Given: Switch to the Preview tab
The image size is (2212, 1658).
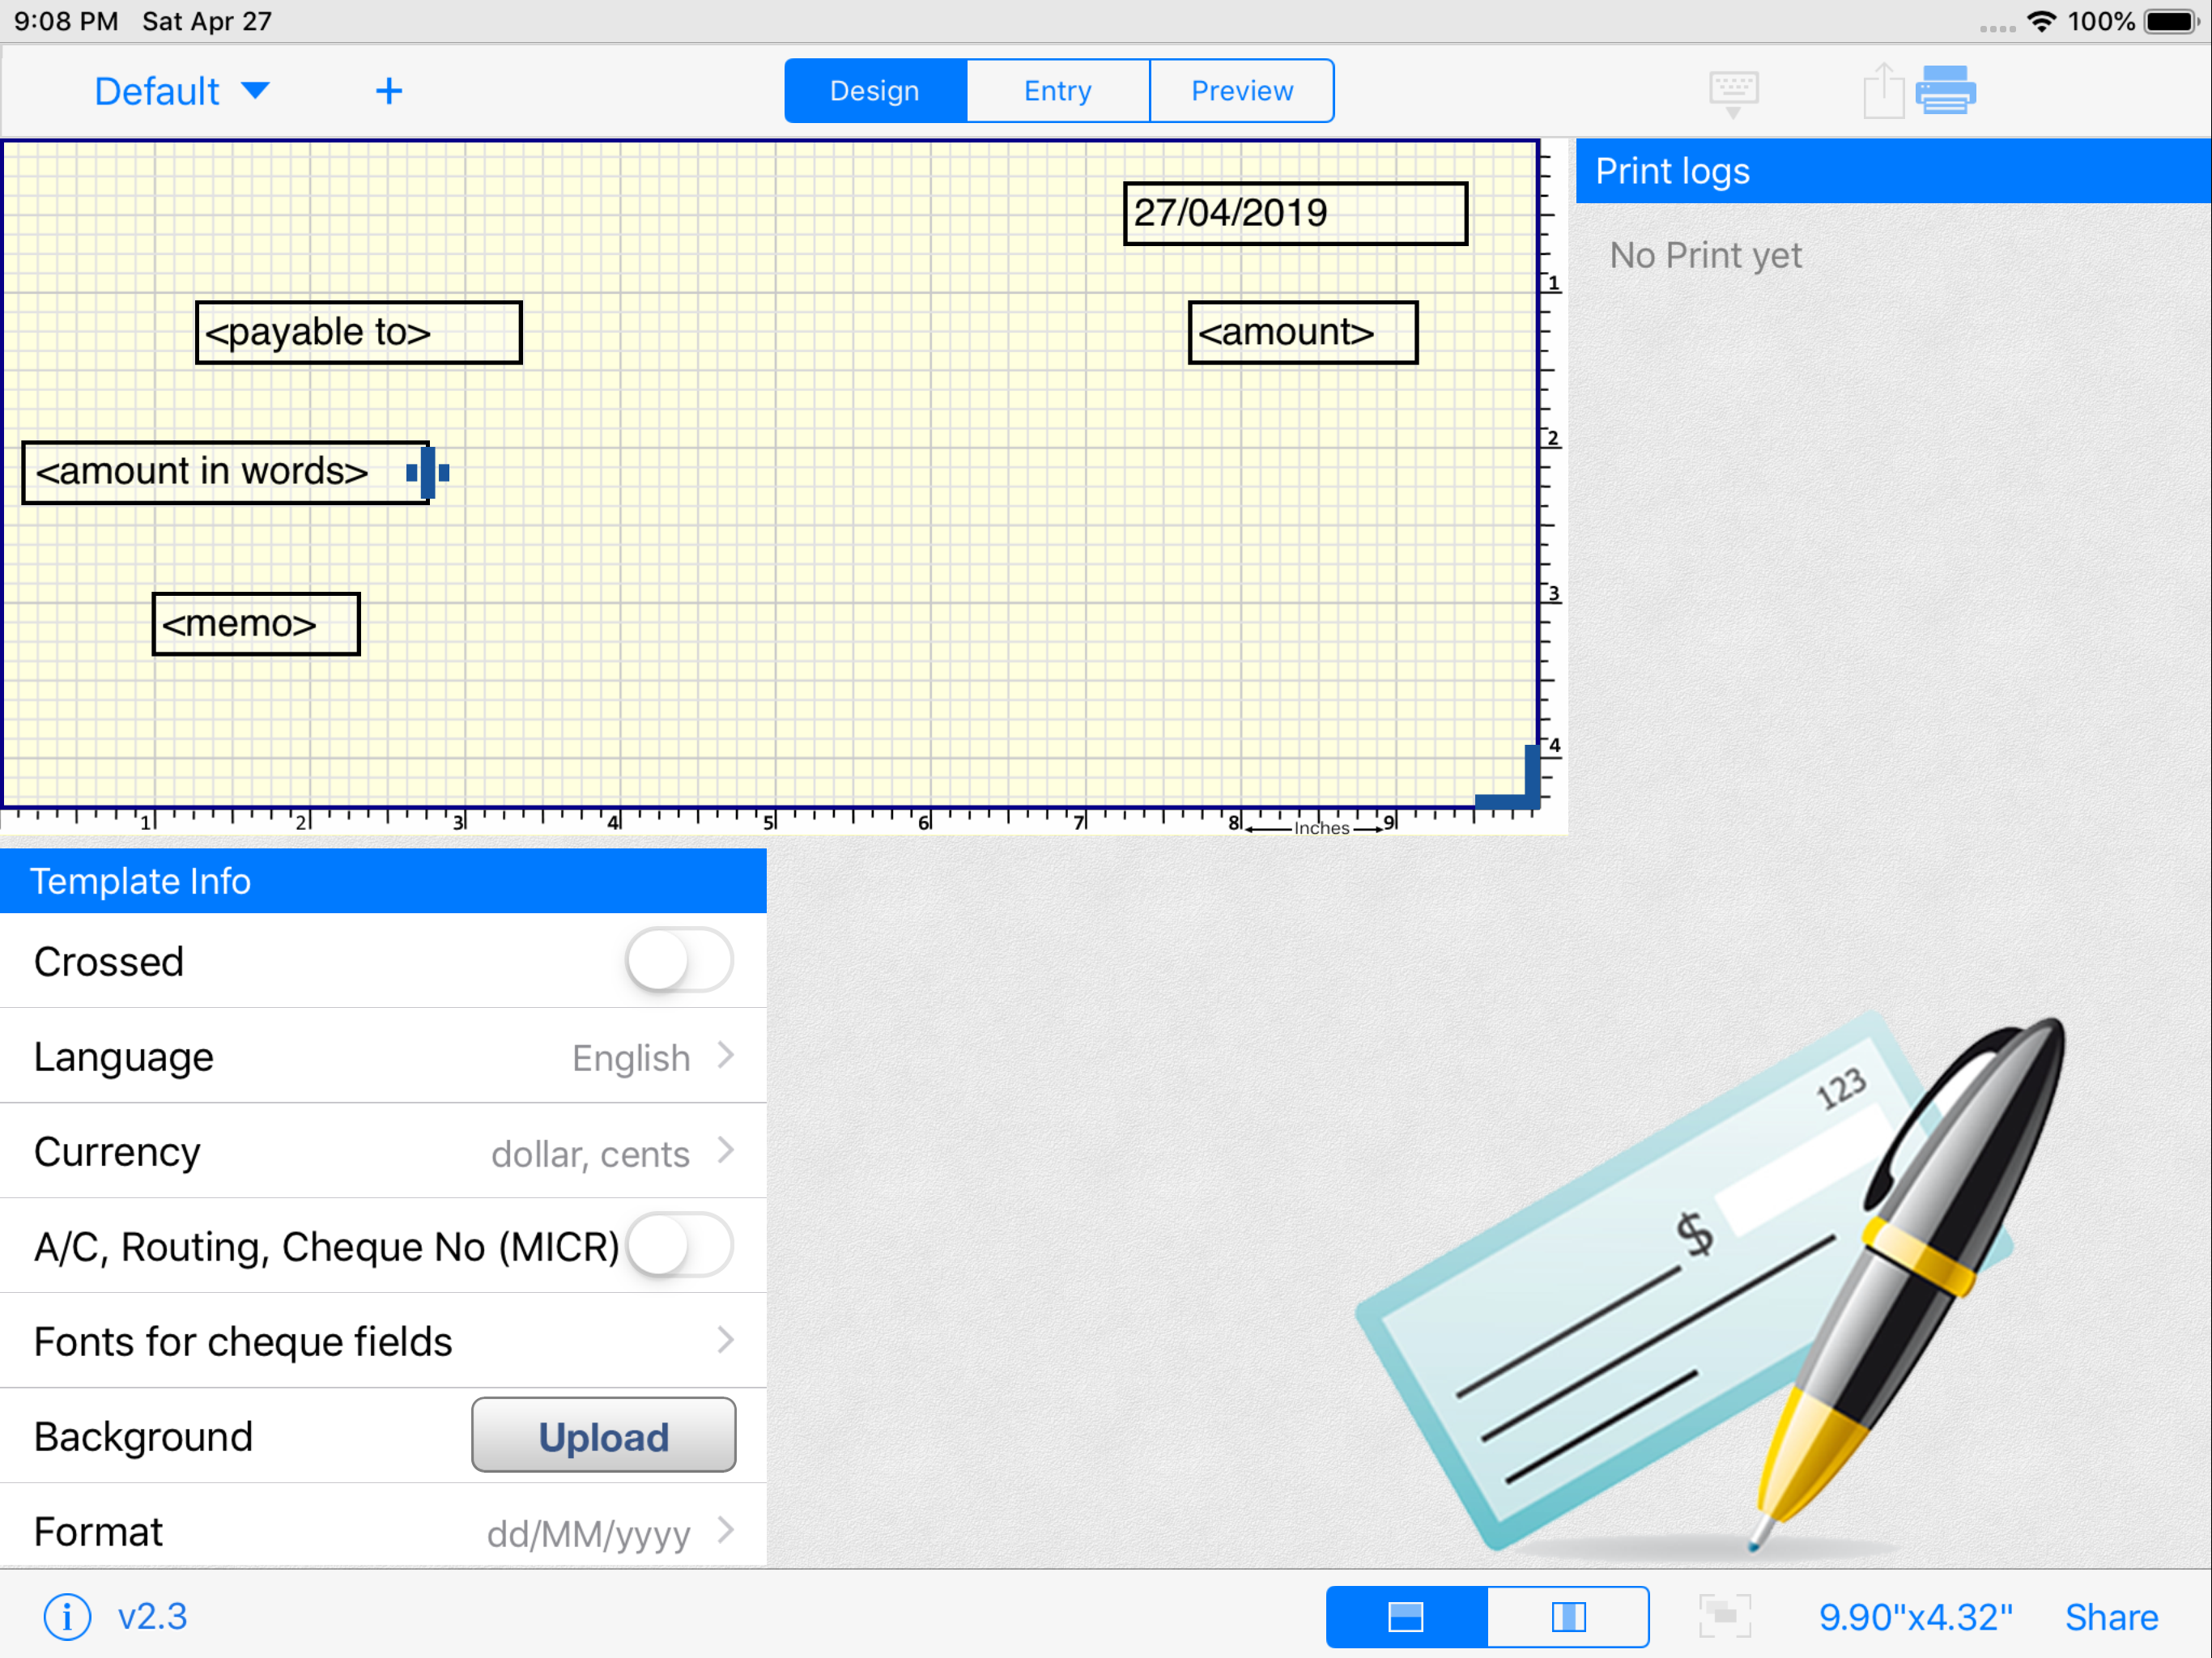Looking at the screenshot, I should [1241, 91].
